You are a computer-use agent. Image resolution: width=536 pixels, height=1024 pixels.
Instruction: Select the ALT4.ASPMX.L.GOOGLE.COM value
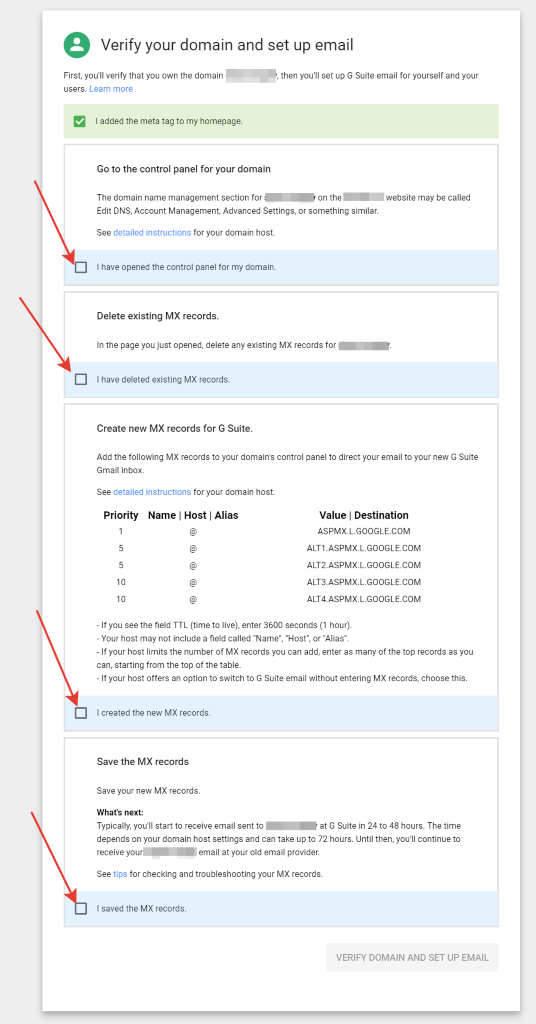point(364,600)
